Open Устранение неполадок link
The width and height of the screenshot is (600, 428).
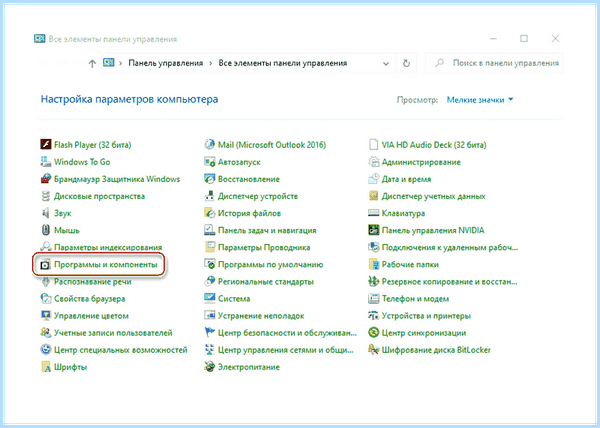click(261, 316)
